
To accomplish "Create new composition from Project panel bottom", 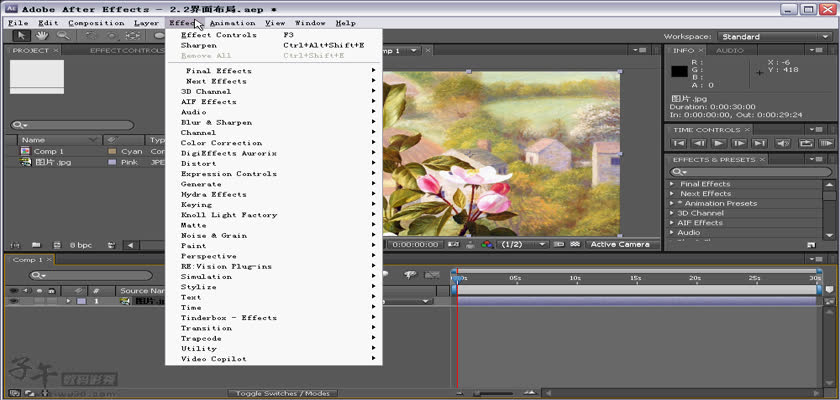I will click(x=56, y=245).
